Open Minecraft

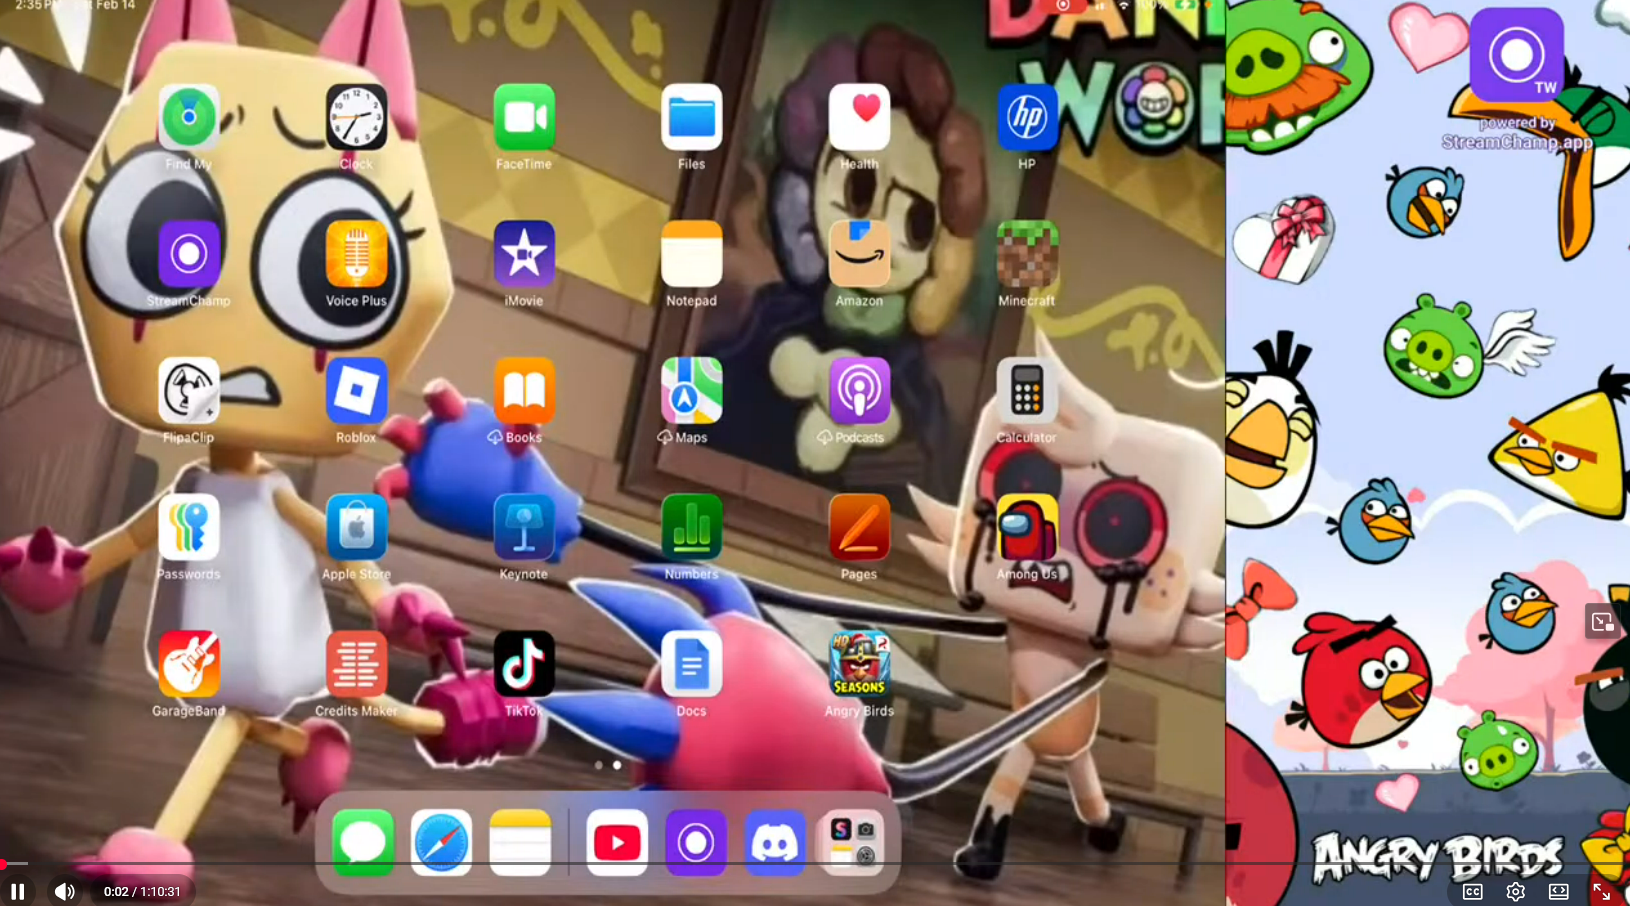click(1027, 254)
